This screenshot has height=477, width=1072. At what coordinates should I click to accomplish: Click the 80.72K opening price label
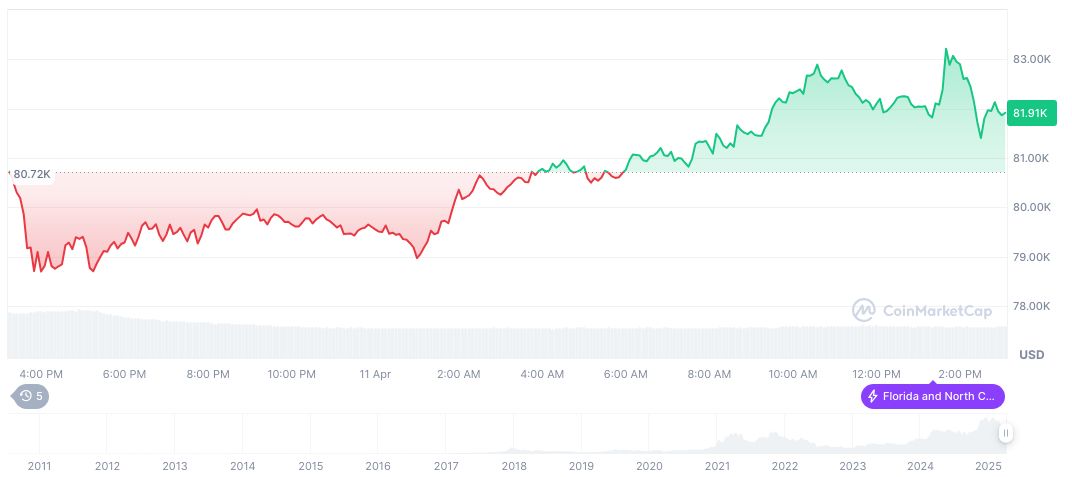coord(31,175)
